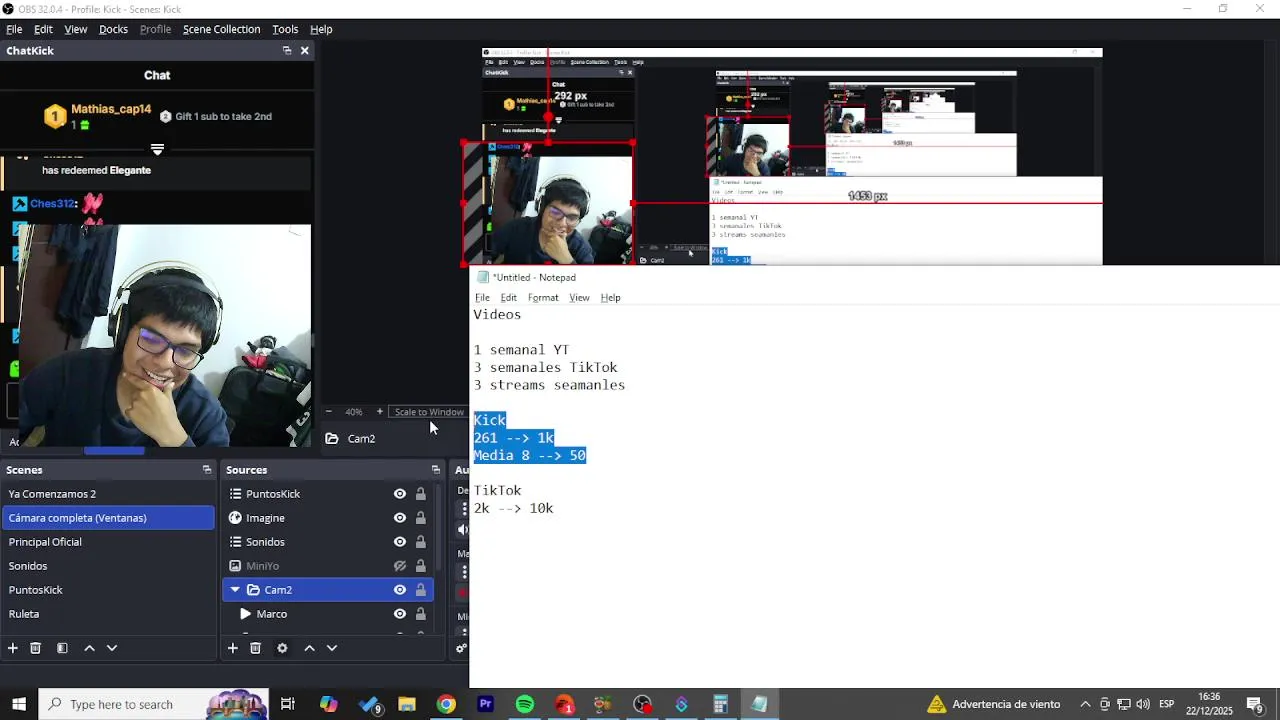Click the ESP keyboard language indicator
Viewport: 1280px width, 720px height.
coord(1166,705)
